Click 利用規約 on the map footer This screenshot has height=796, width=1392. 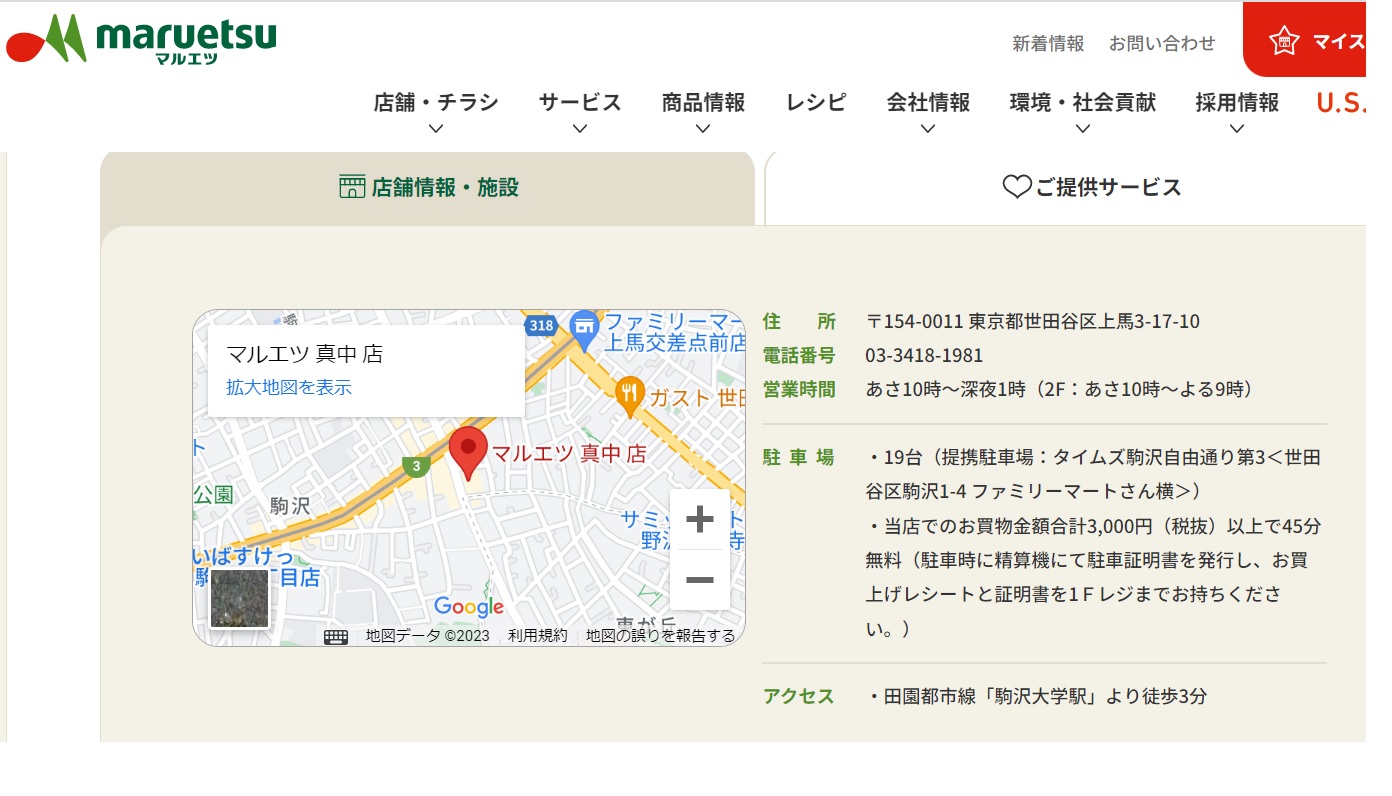coord(537,636)
